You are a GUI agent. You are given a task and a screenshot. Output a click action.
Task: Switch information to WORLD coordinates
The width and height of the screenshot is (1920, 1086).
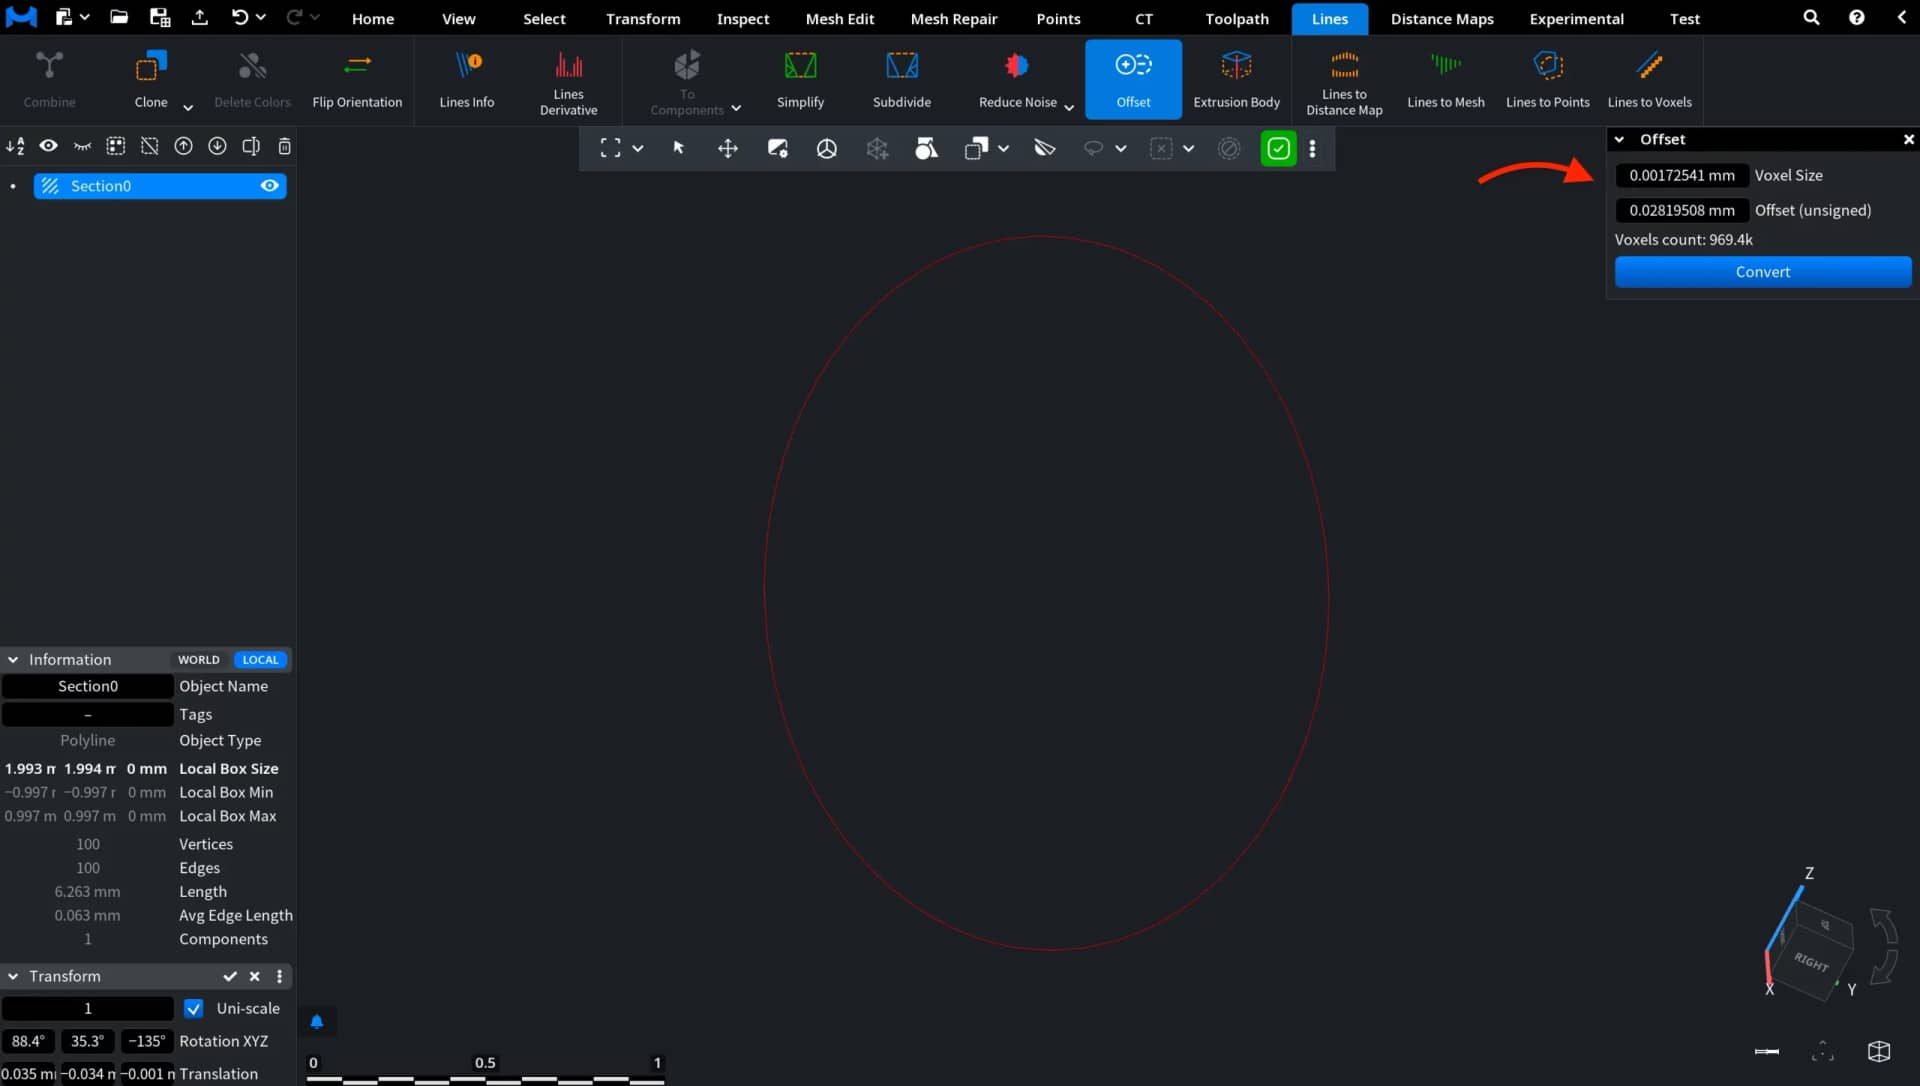(x=198, y=659)
